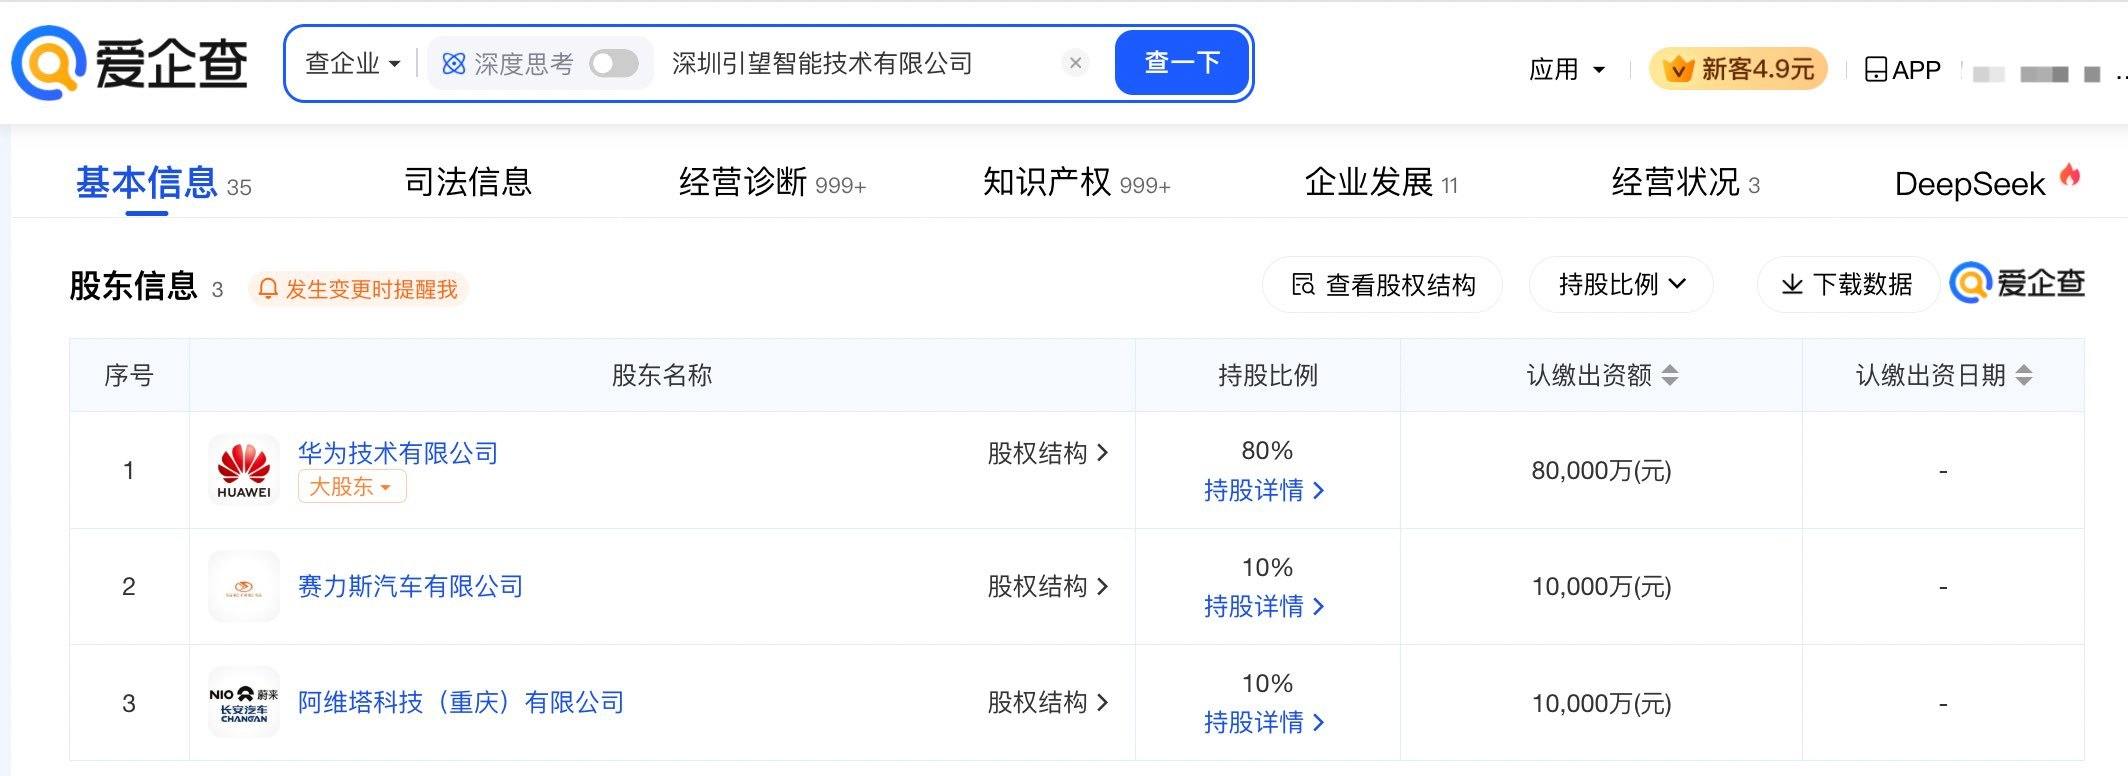Open the 查企业 search type dropdown
This screenshot has height=776, width=2128.
click(x=352, y=64)
